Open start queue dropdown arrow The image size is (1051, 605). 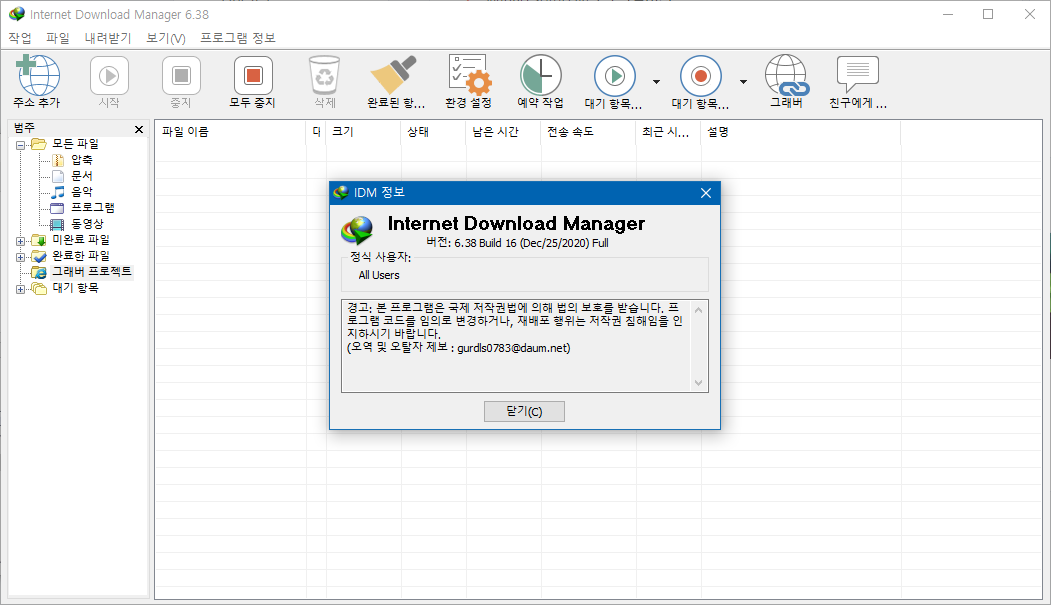tap(656, 82)
